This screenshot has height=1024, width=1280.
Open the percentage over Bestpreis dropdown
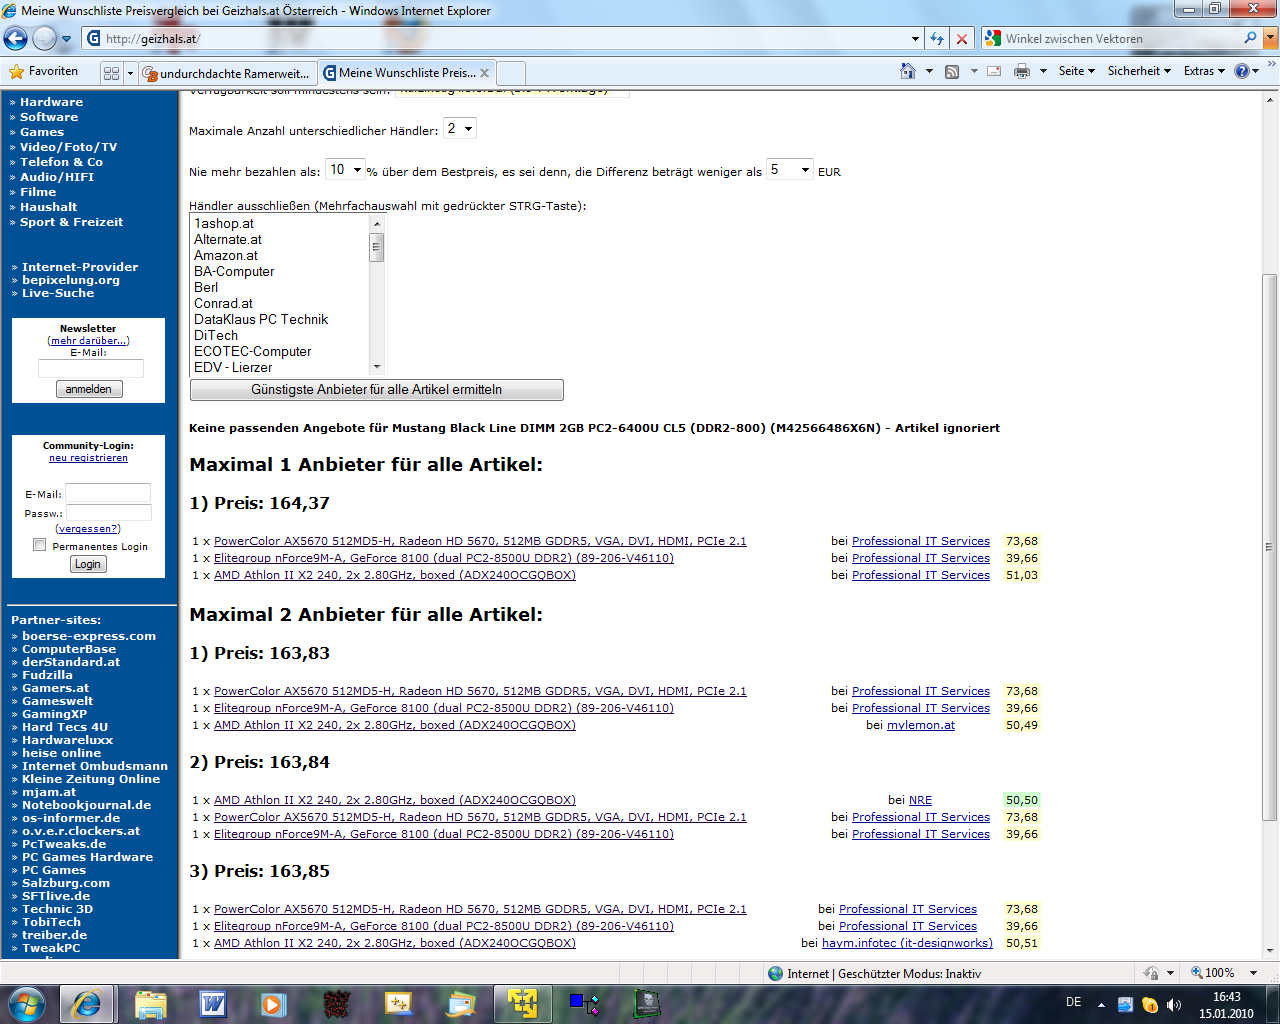tap(345, 170)
